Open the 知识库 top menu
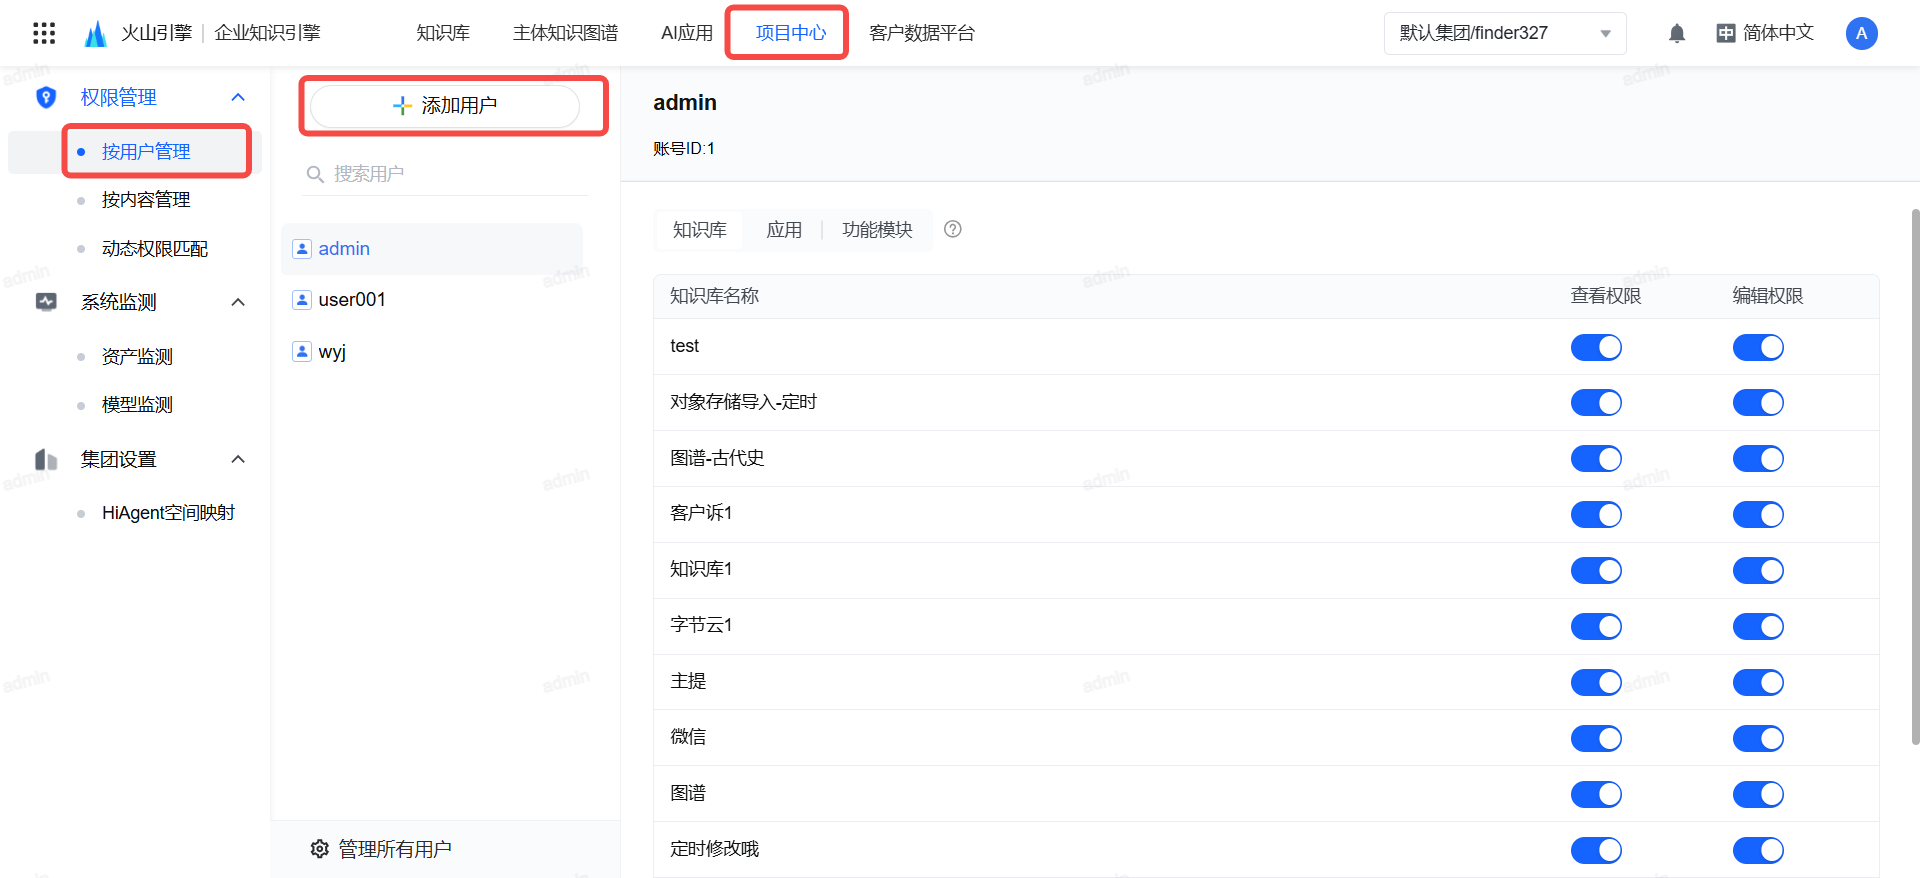Viewport: 1920px width, 878px height. (443, 33)
